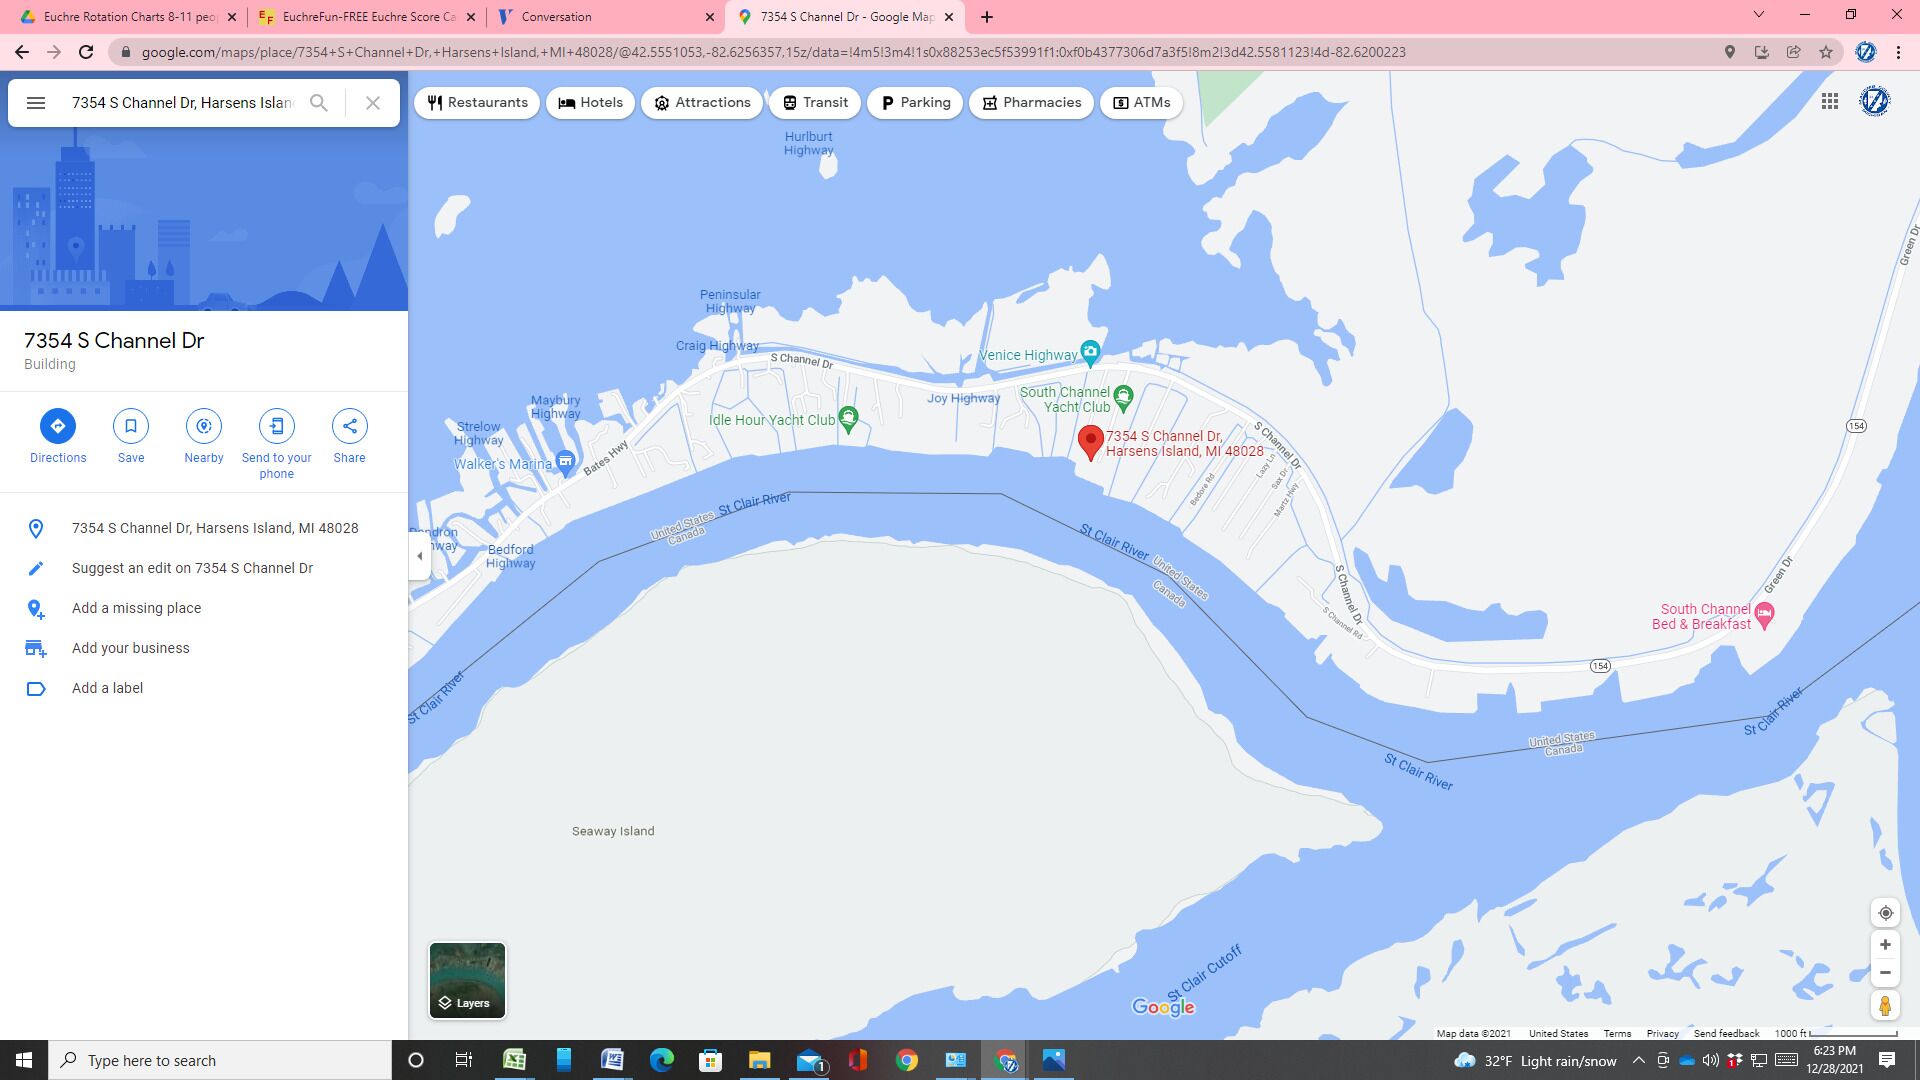Click the red location pin marker

click(1091, 442)
